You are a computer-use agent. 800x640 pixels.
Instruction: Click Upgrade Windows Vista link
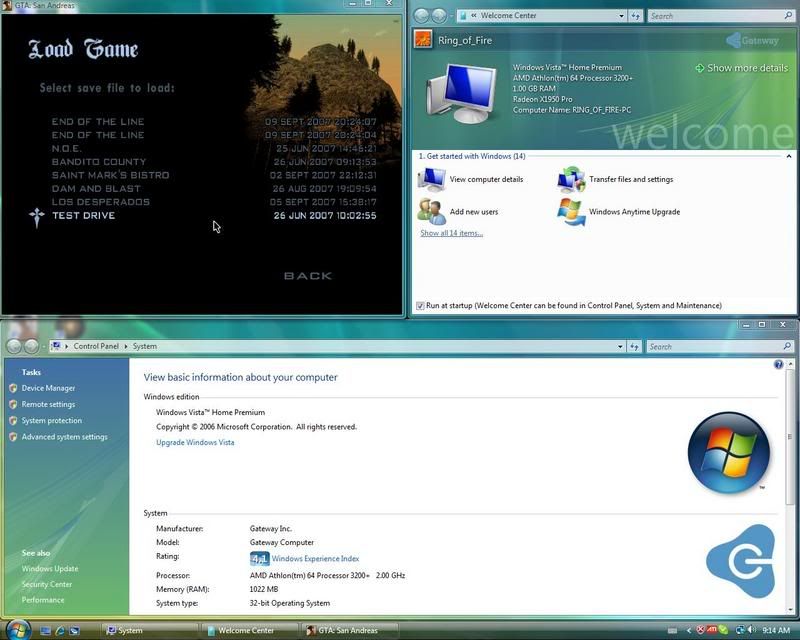click(x=195, y=442)
